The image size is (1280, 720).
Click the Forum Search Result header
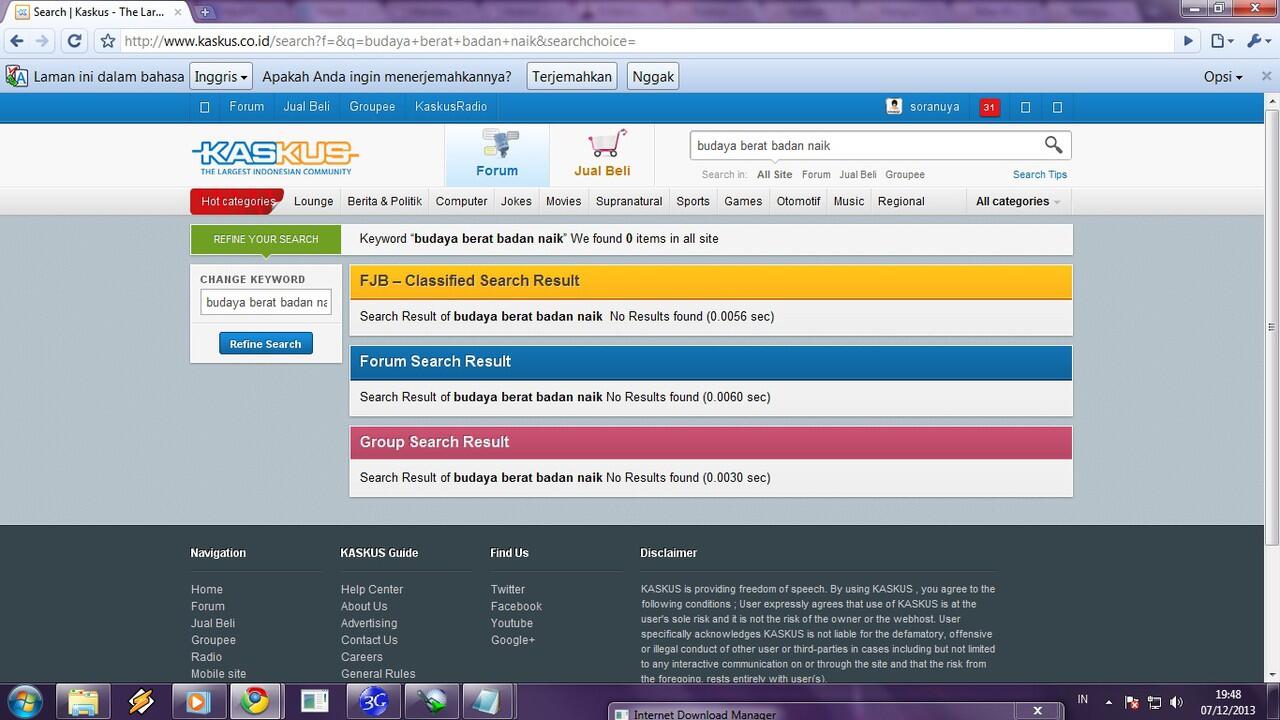[x=711, y=362]
